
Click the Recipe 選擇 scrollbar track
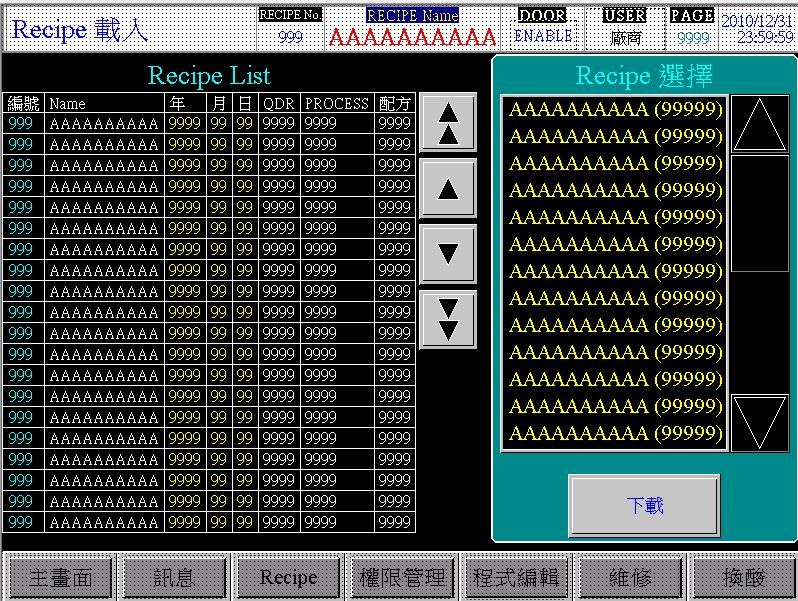click(760, 273)
